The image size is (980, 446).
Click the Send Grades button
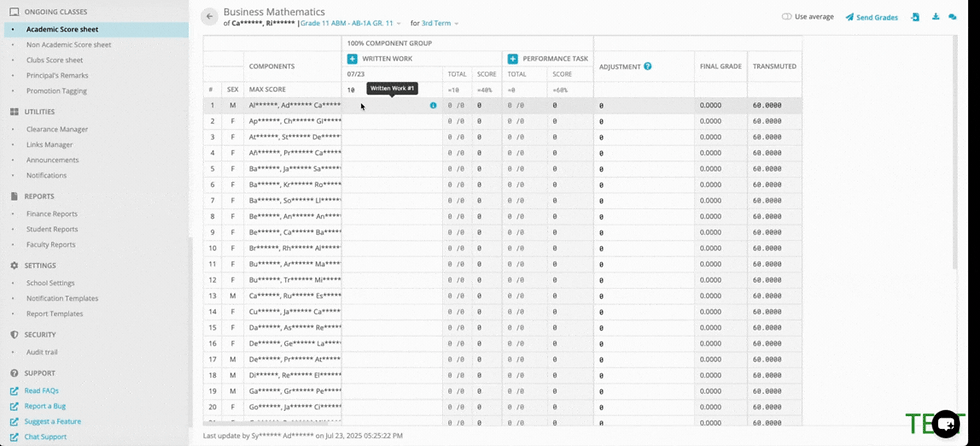point(872,17)
